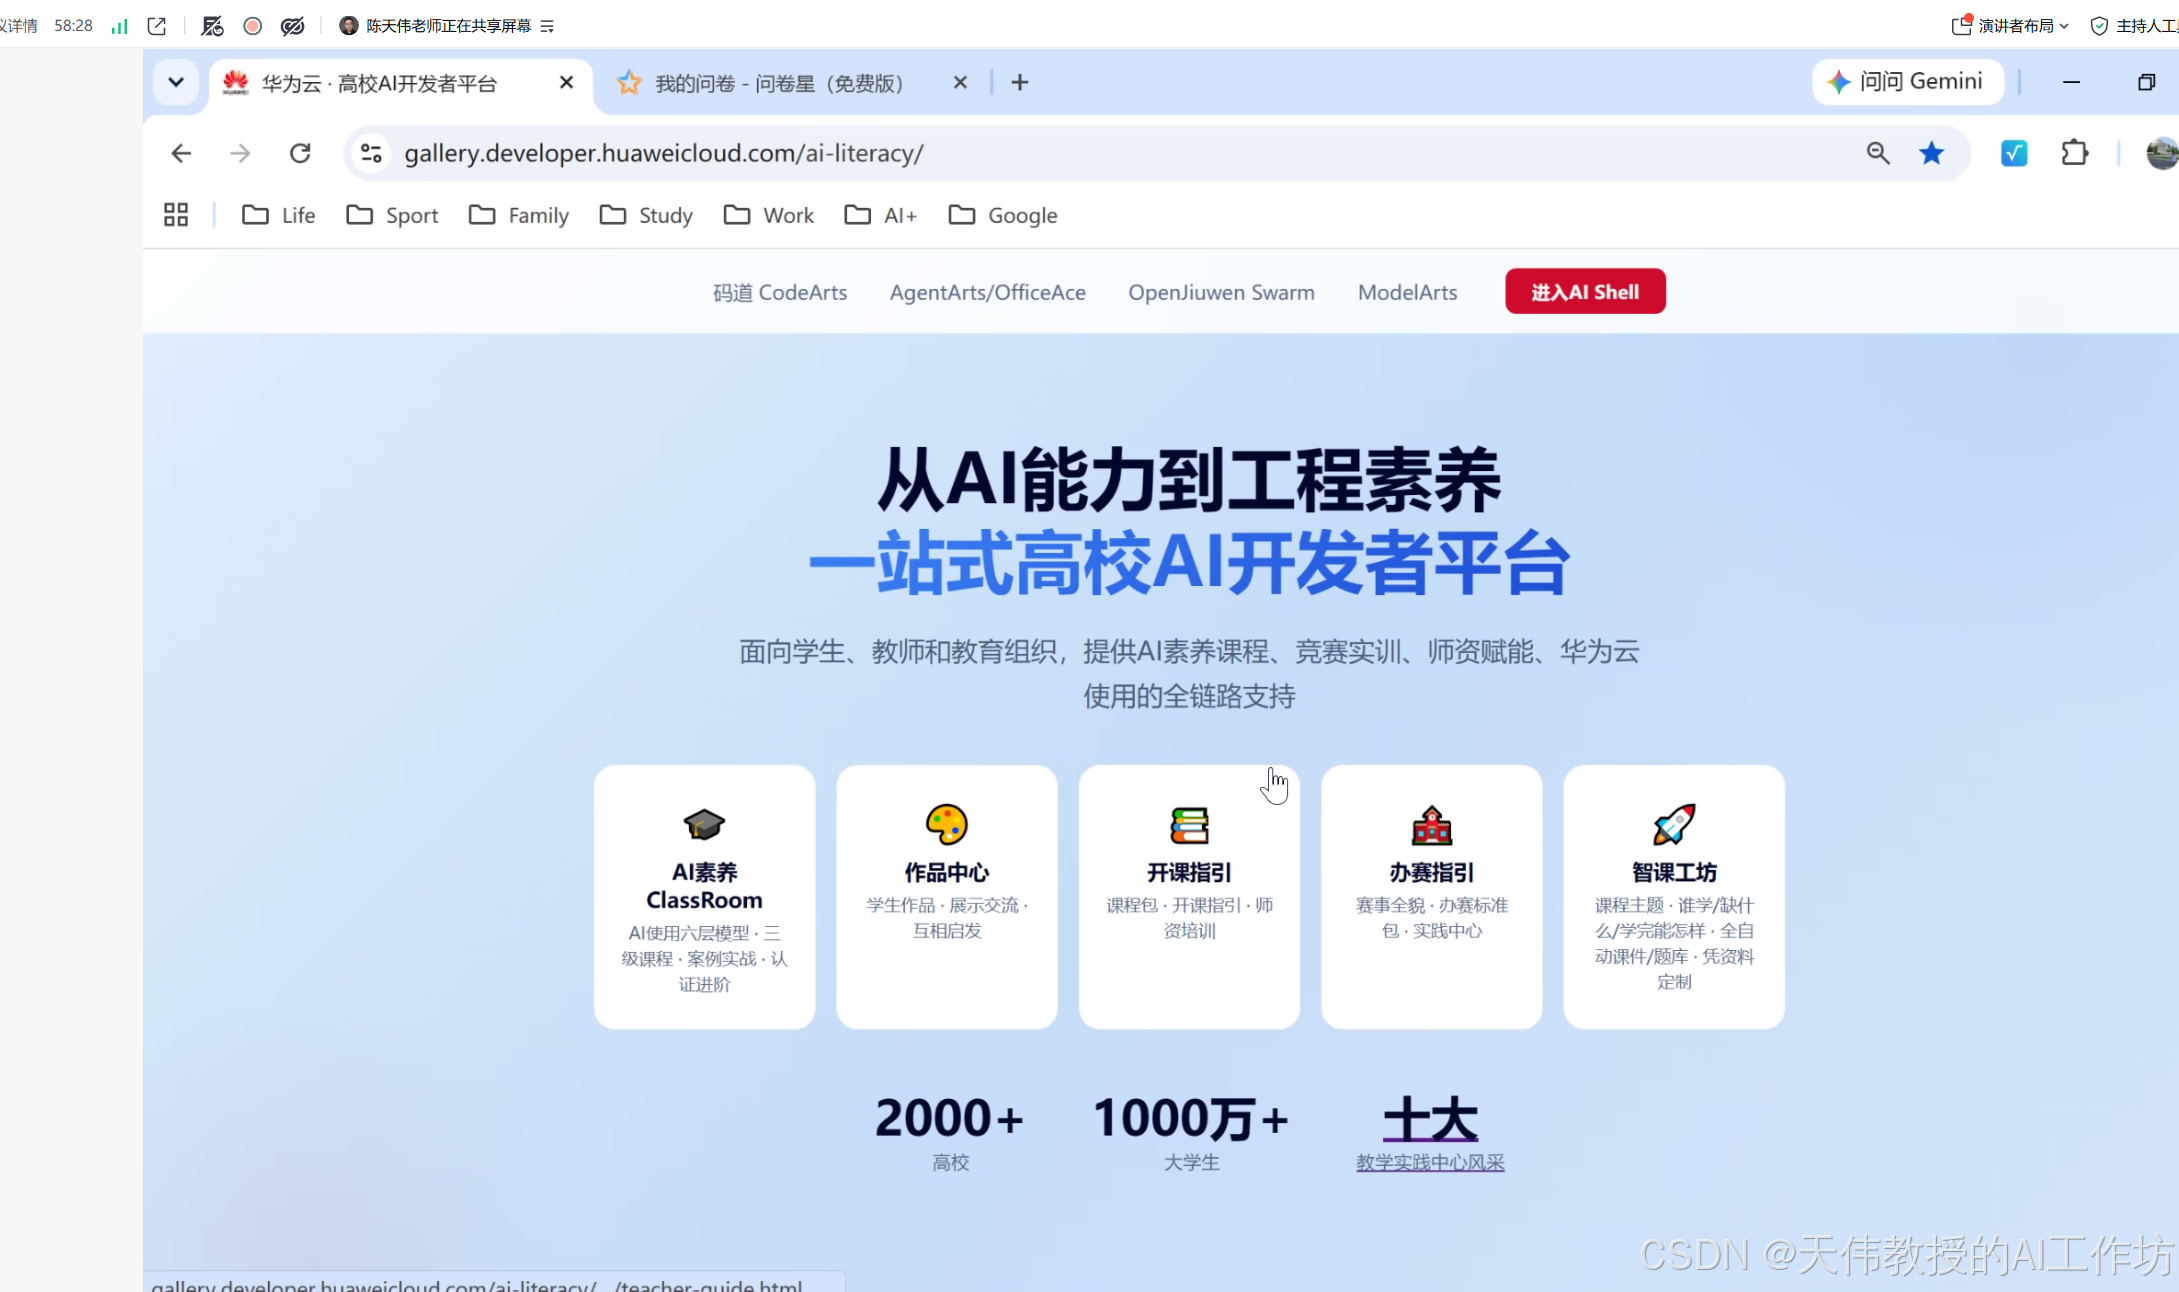
Task: Click the 2000+ 高校 statistic
Action: coord(950,1134)
